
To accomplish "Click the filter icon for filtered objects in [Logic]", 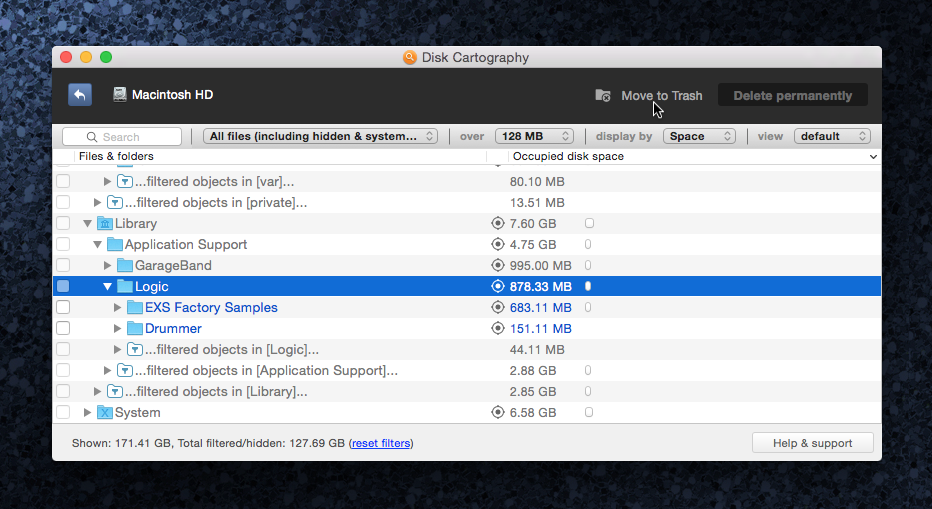I will coord(135,349).
